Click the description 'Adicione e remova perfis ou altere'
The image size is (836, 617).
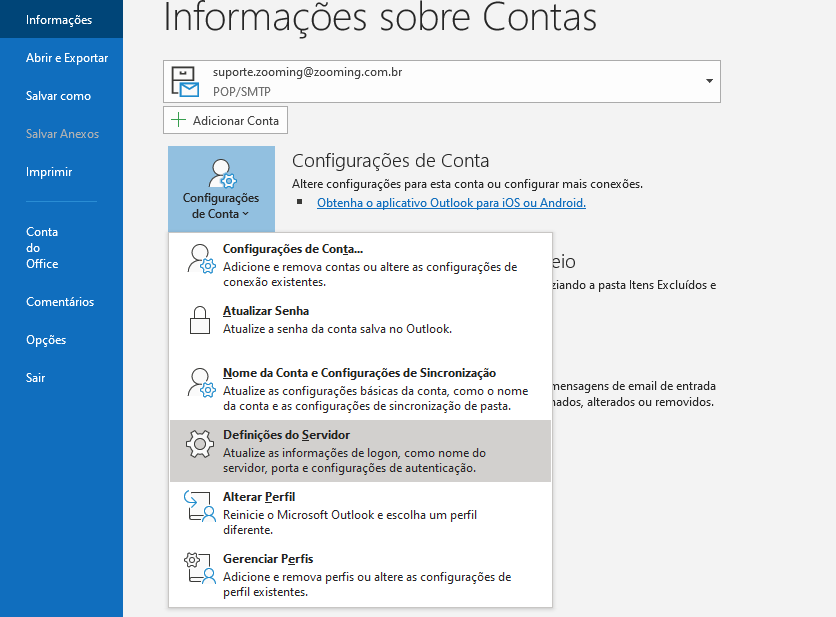(x=367, y=584)
